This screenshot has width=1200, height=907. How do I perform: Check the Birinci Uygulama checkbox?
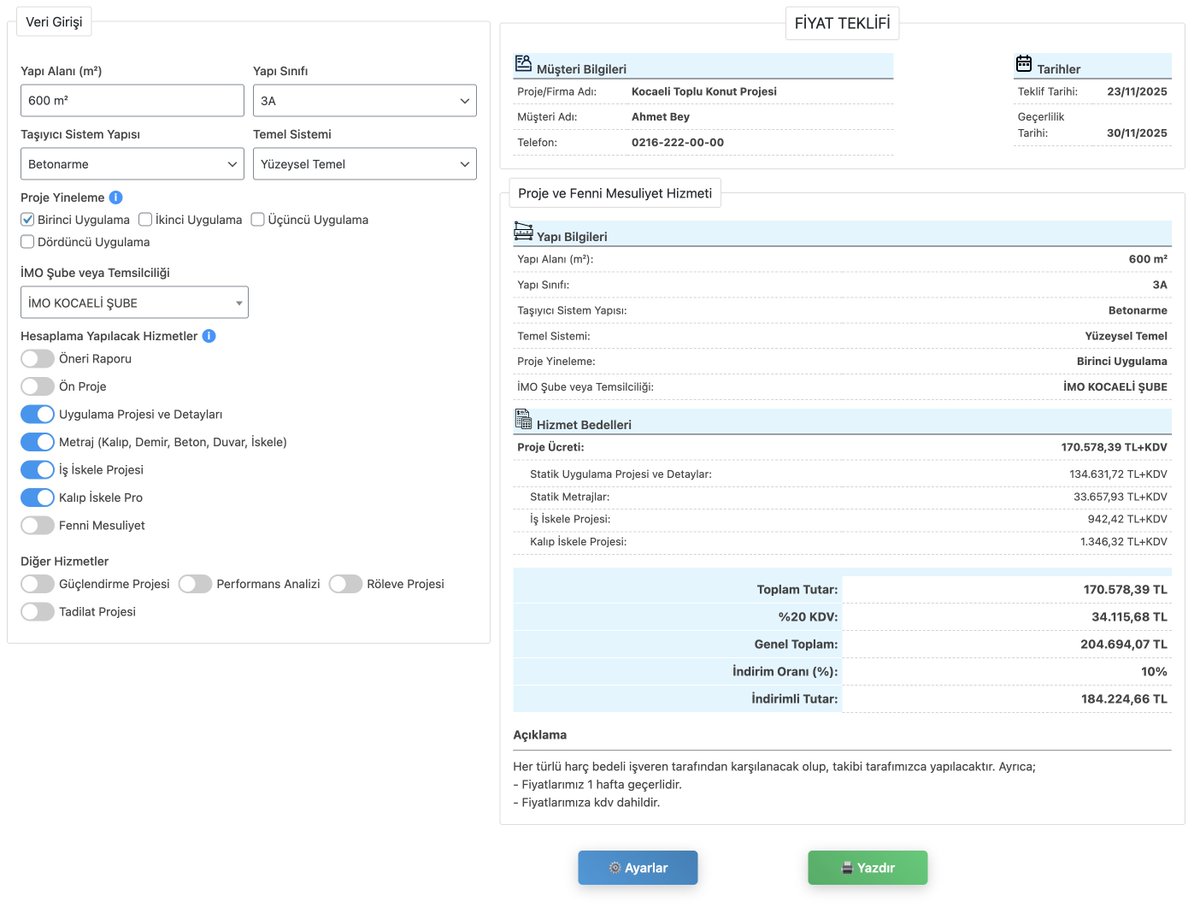(28, 220)
